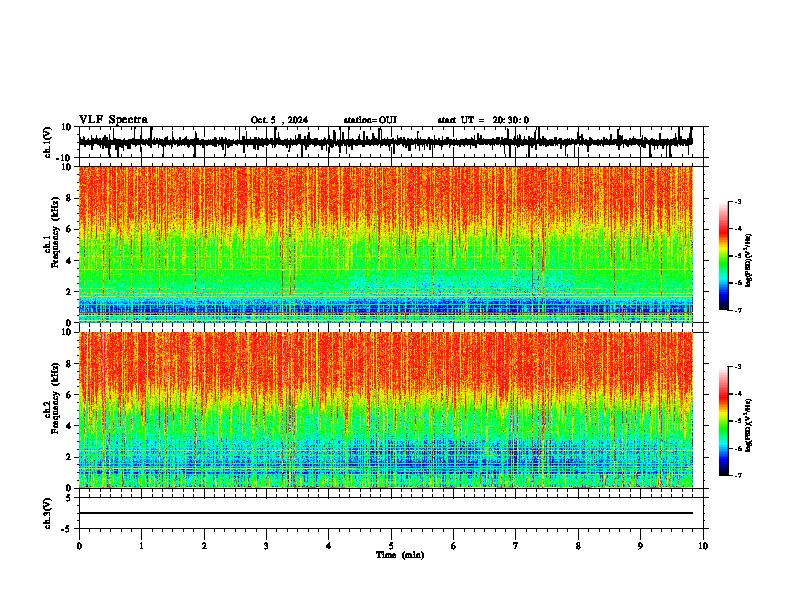Click the "-7" label on ch.2 color bar
792x612 pixels.
(738, 475)
